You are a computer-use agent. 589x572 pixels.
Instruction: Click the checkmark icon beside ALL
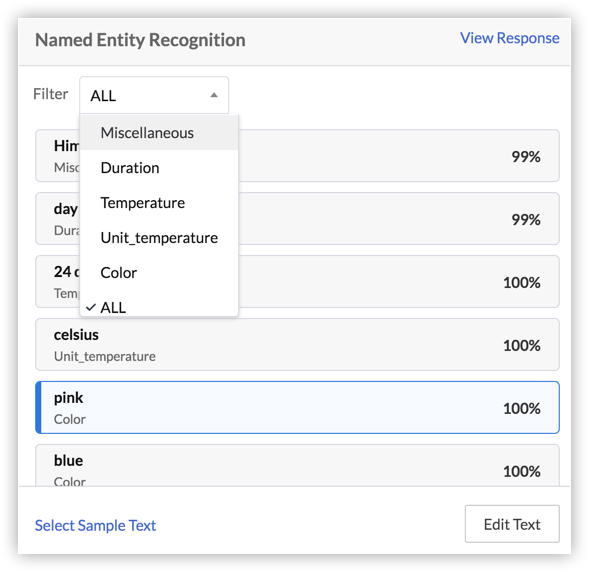tap(91, 308)
